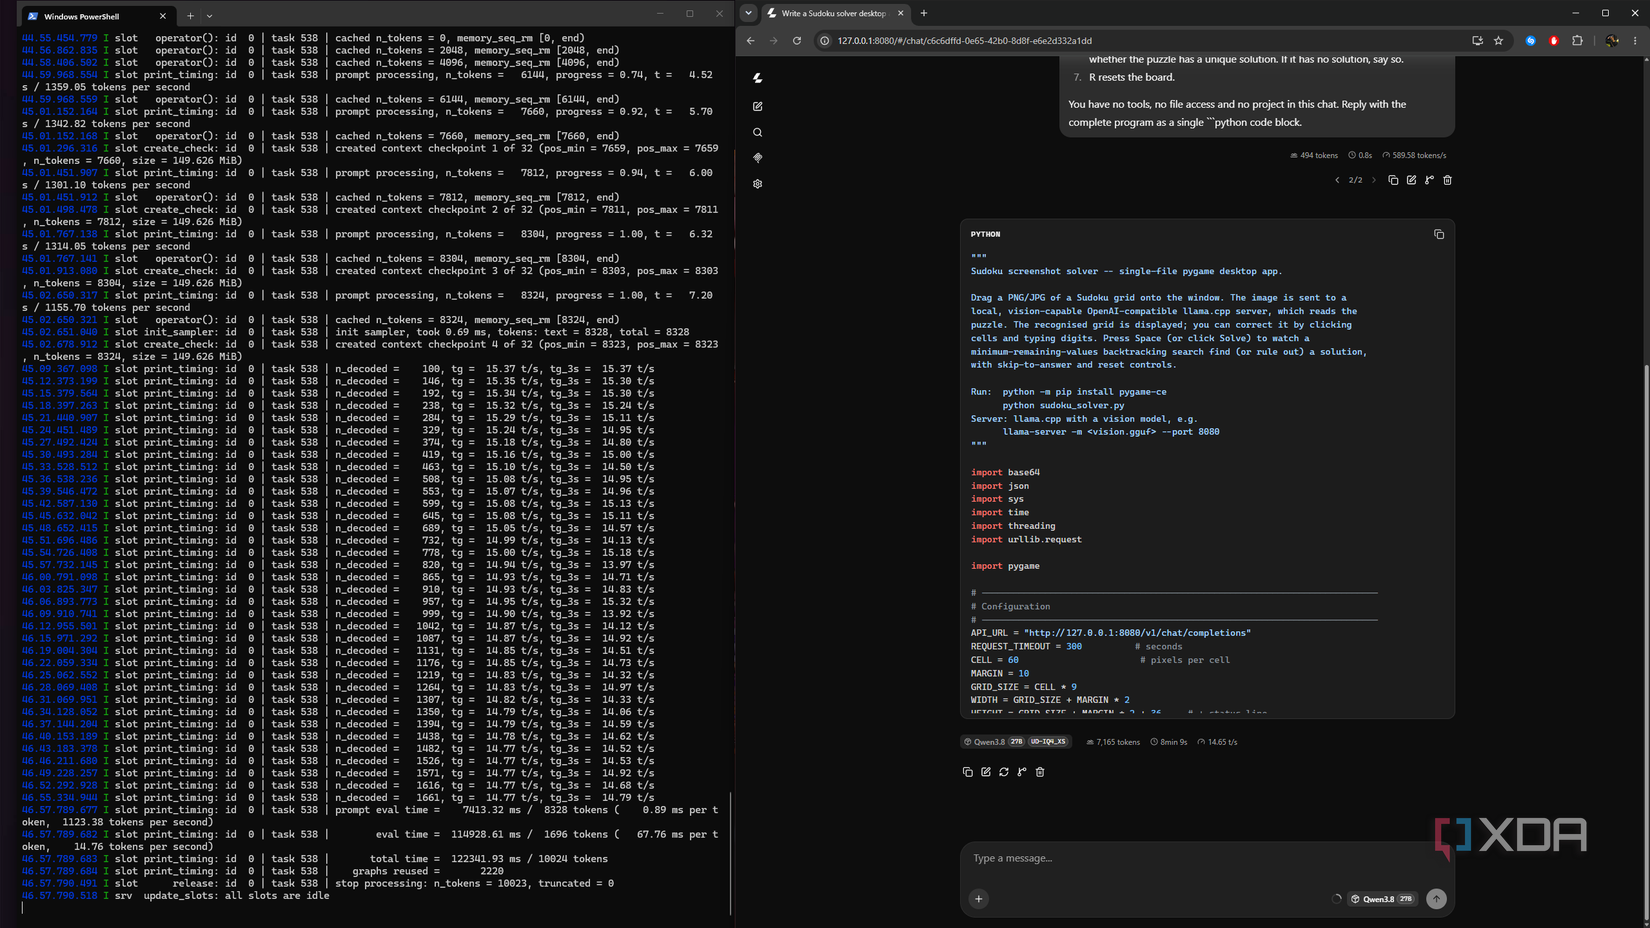The image size is (1650, 928).
Task: Open terminal profile dropdown arrow
Action: point(209,16)
